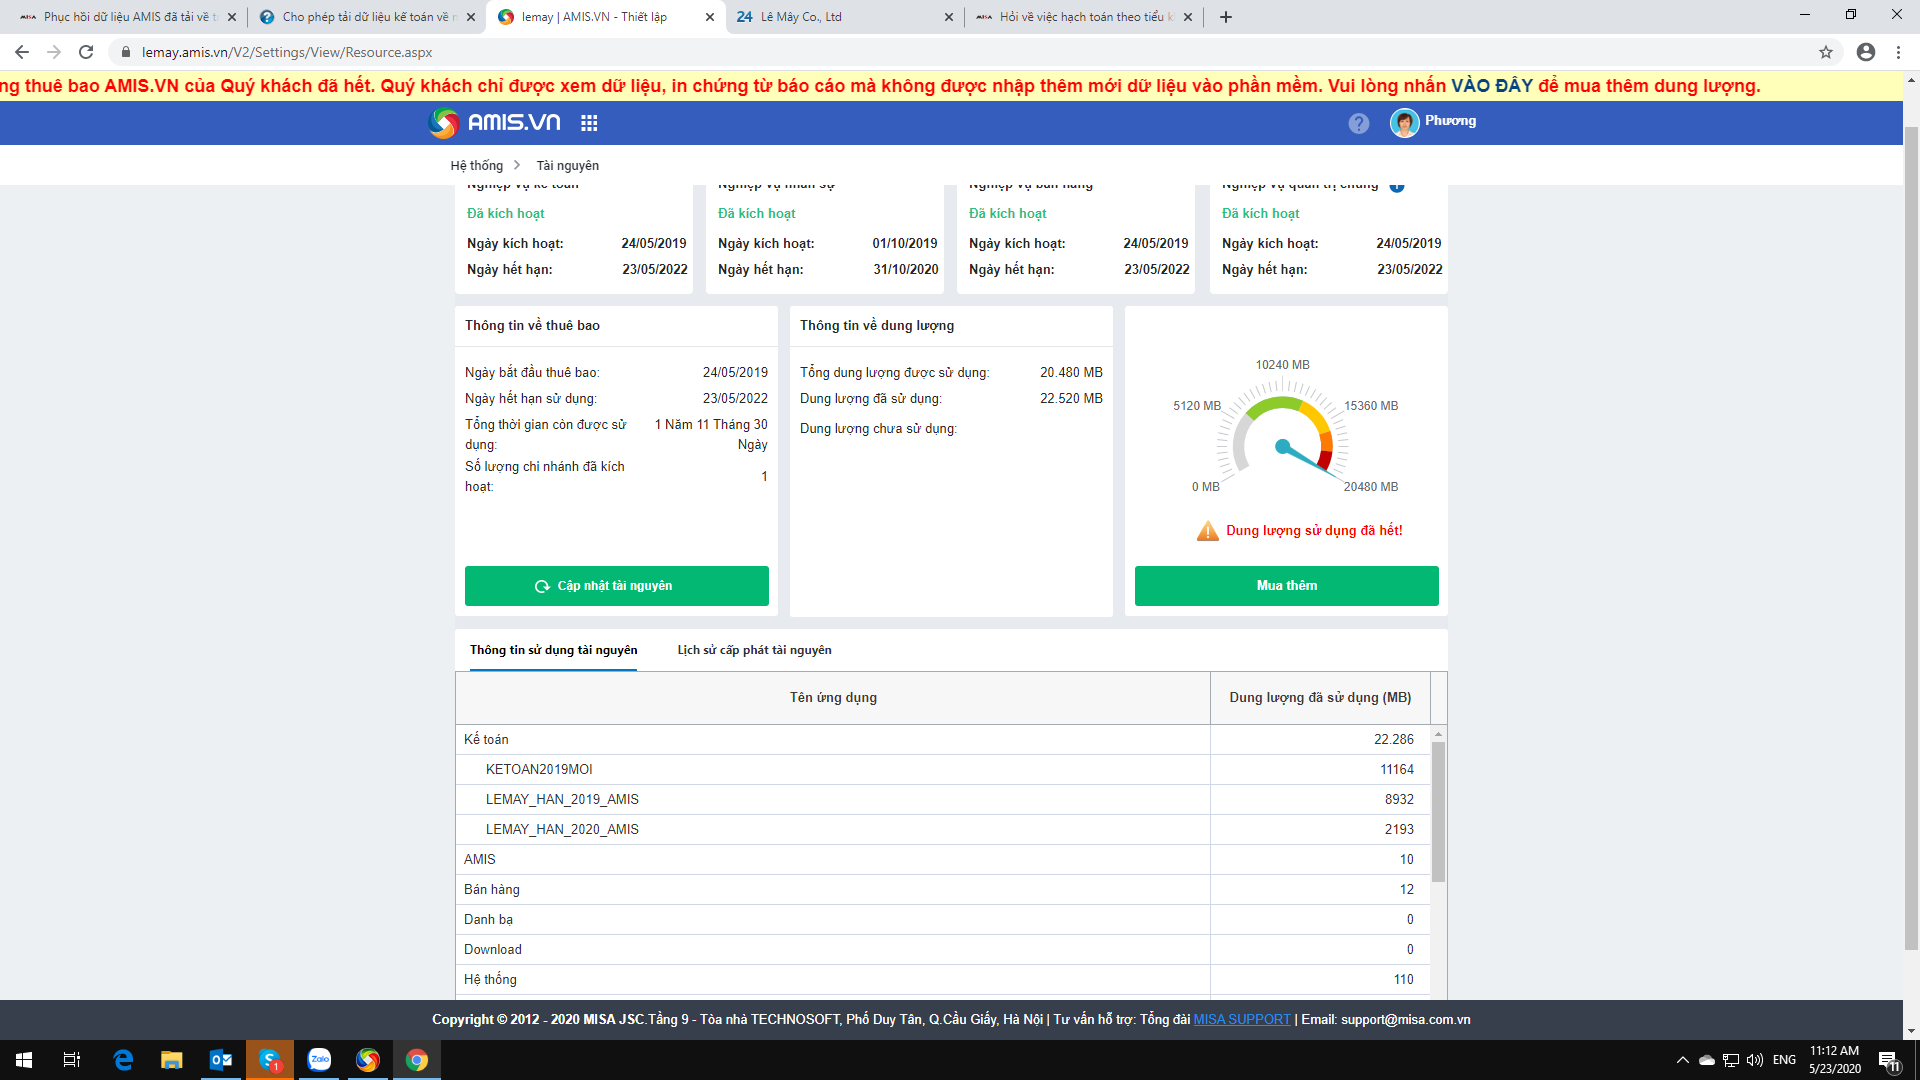
Task: Open Chrome three-dot menu
Action: (1898, 52)
